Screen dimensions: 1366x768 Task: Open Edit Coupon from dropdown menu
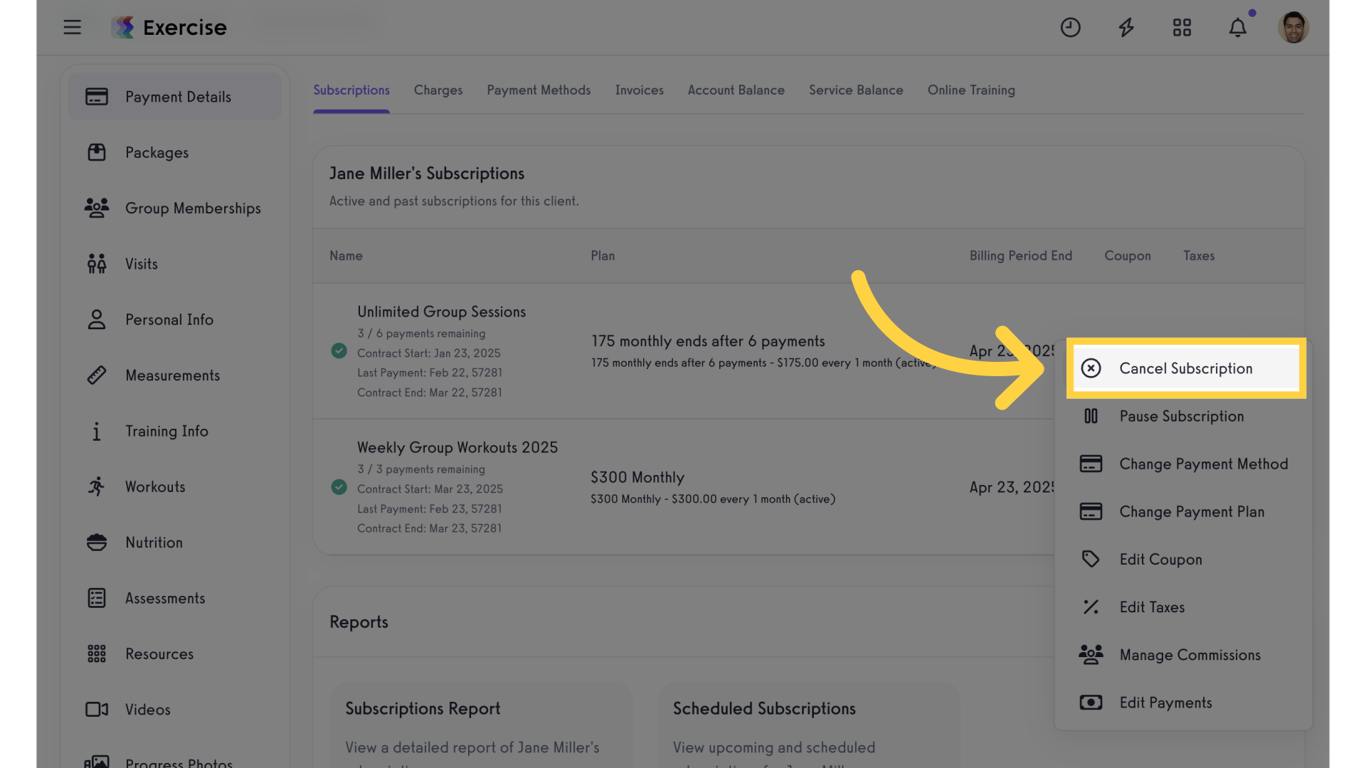click(1160, 559)
